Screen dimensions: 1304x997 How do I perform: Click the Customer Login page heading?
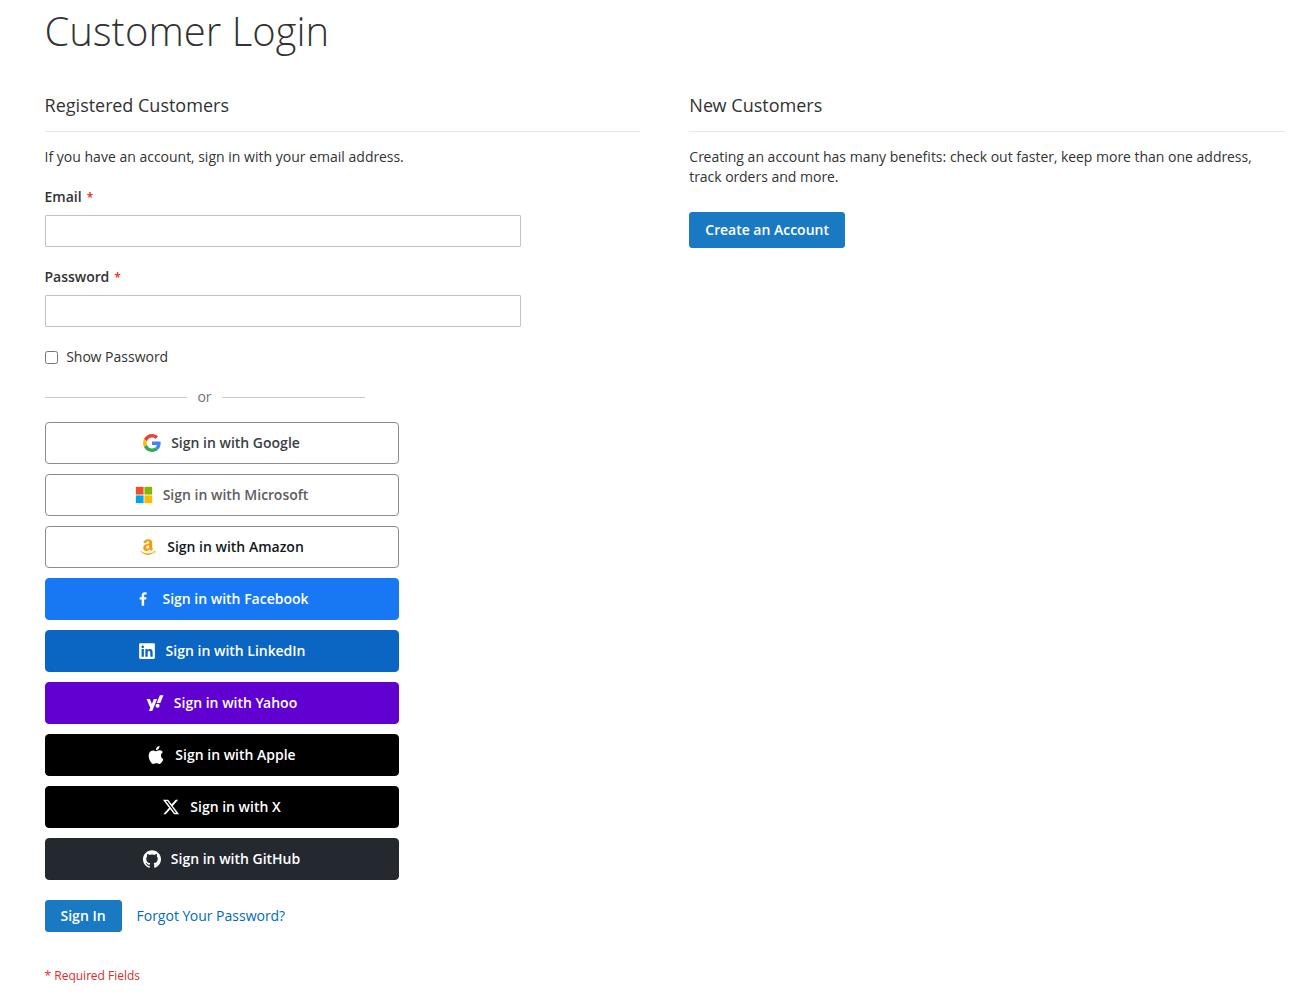point(187,32)
